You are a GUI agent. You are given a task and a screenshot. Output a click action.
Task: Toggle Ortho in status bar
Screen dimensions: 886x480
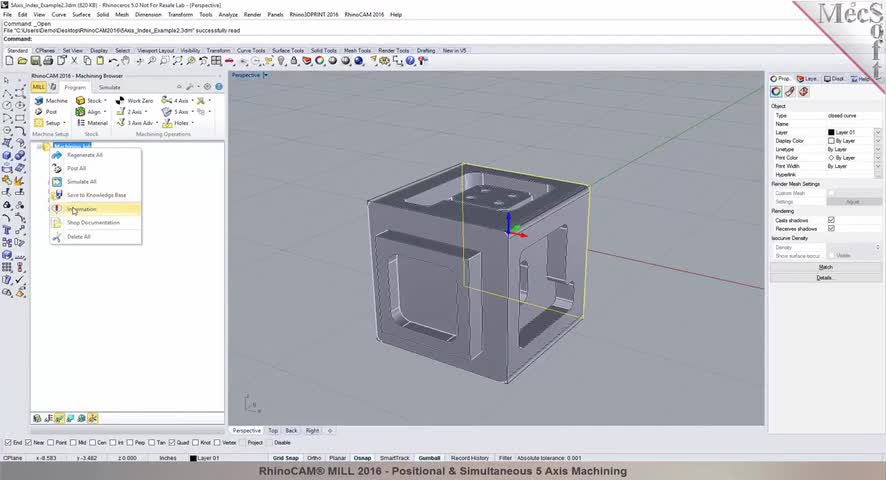(x=314, y=458)
